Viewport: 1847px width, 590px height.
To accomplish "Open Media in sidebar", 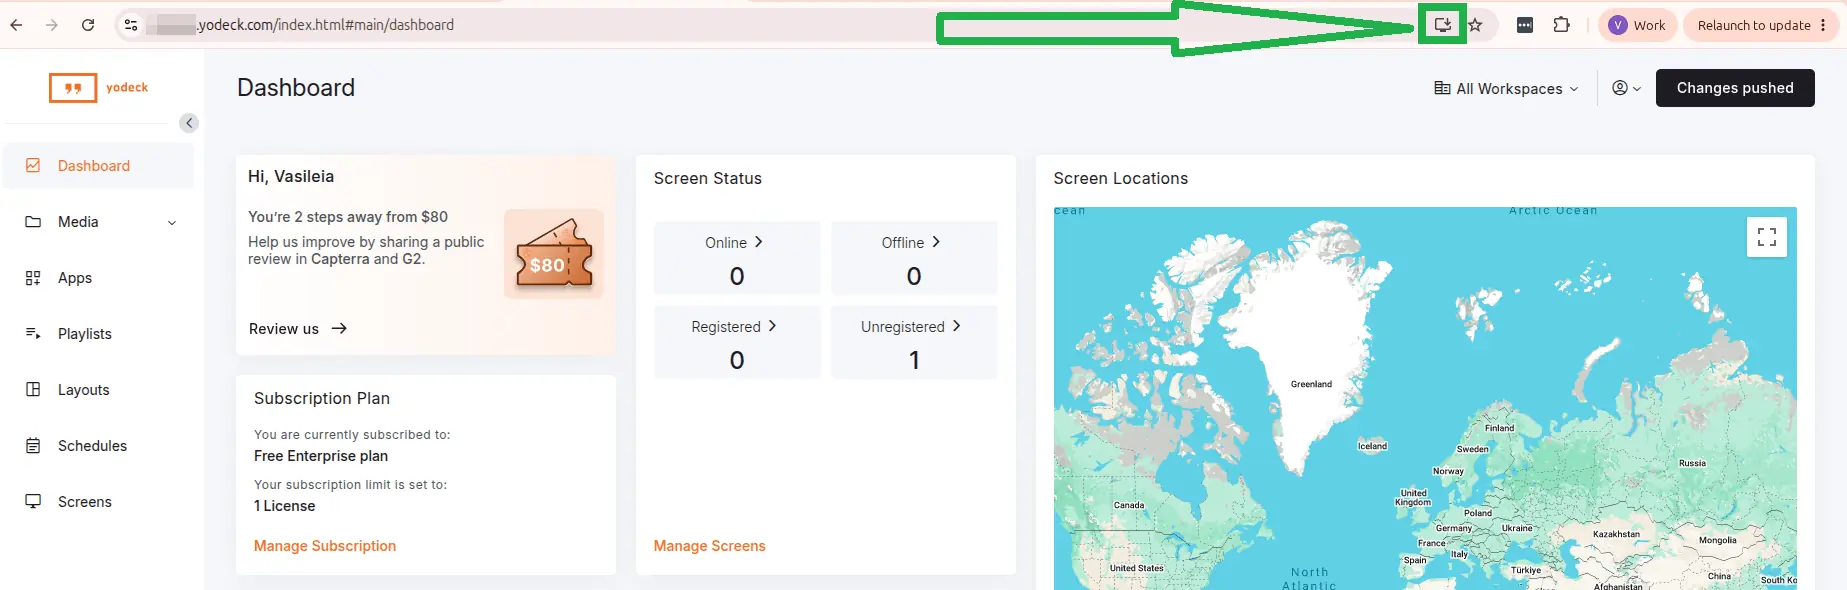I will click(98, 222).
